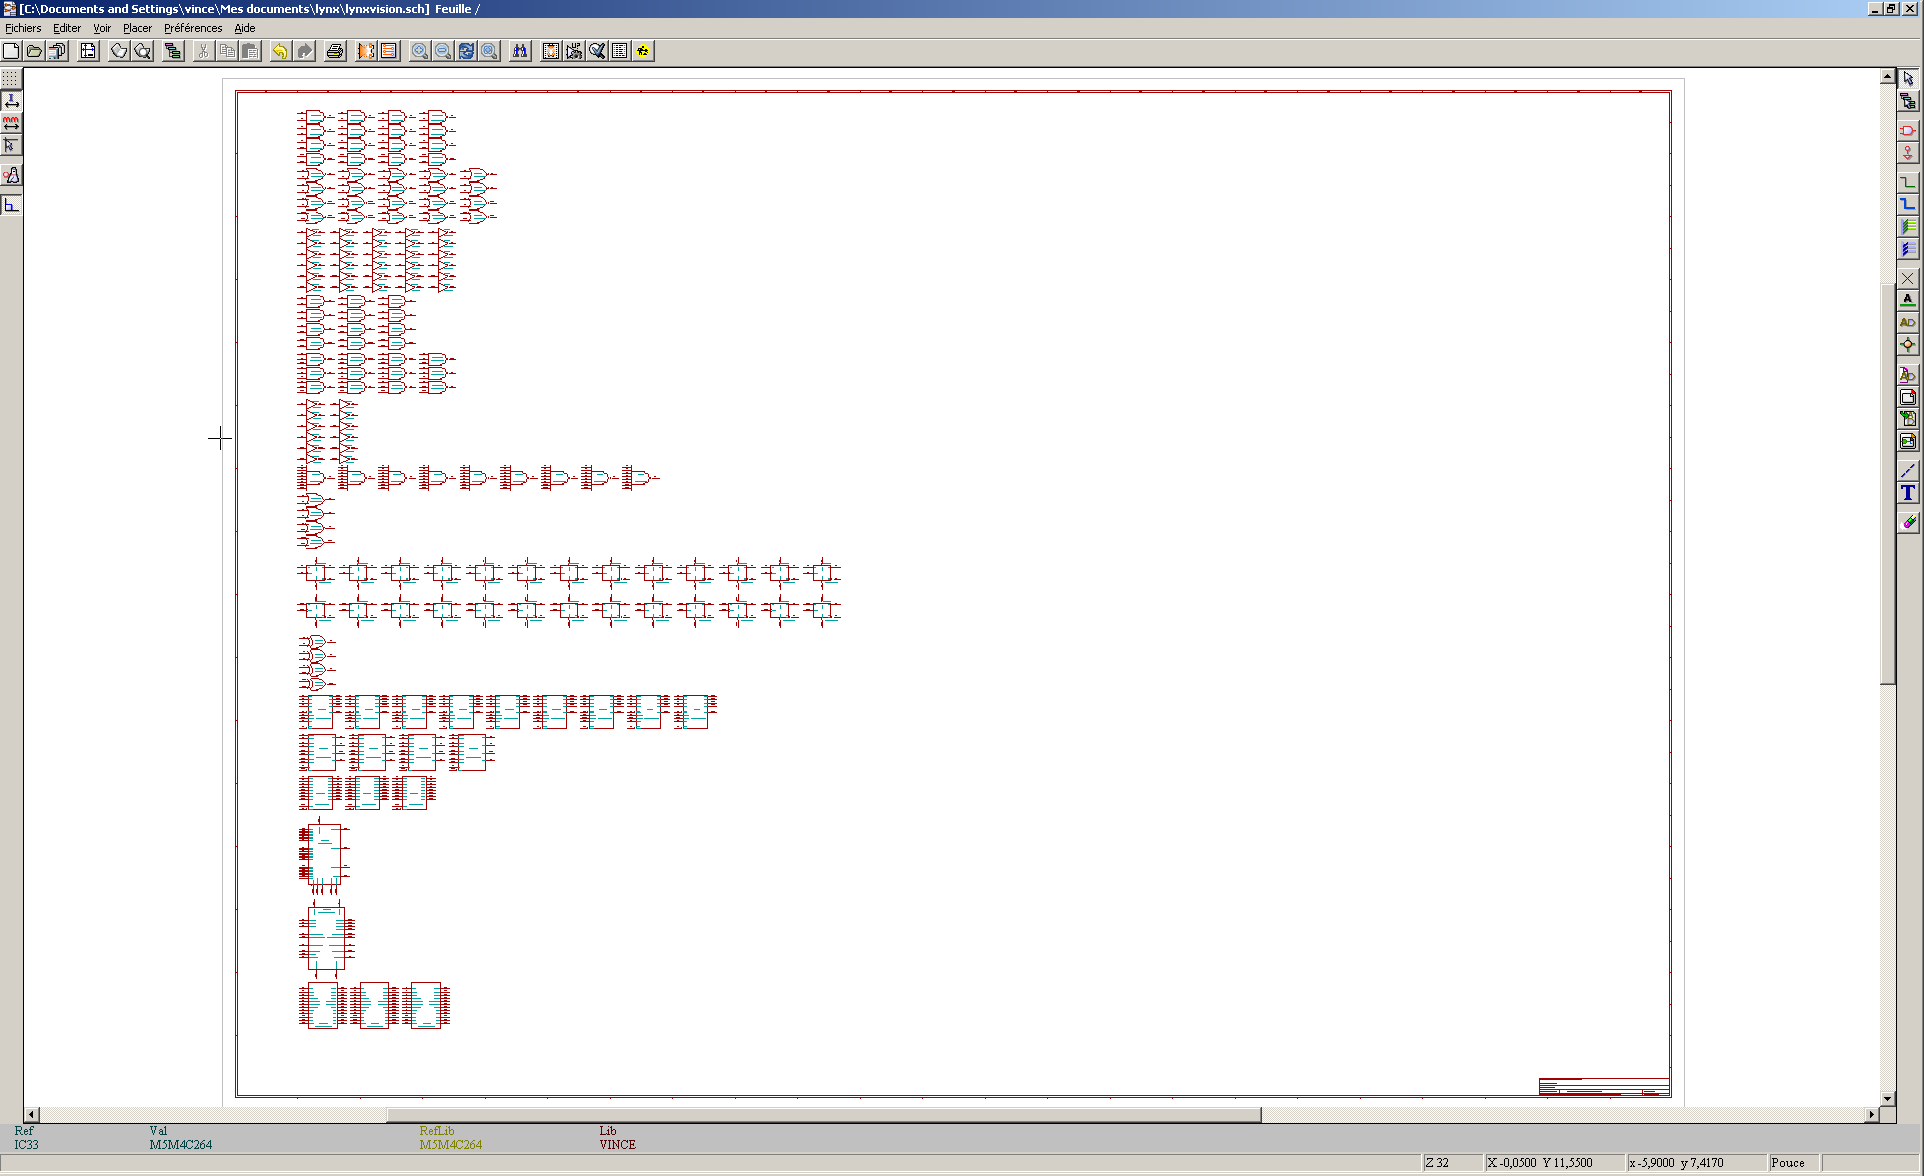This screenshot has width=1924, height=1176.
Task: Choose the green draw wire tool
Action: pos(1908,182)
